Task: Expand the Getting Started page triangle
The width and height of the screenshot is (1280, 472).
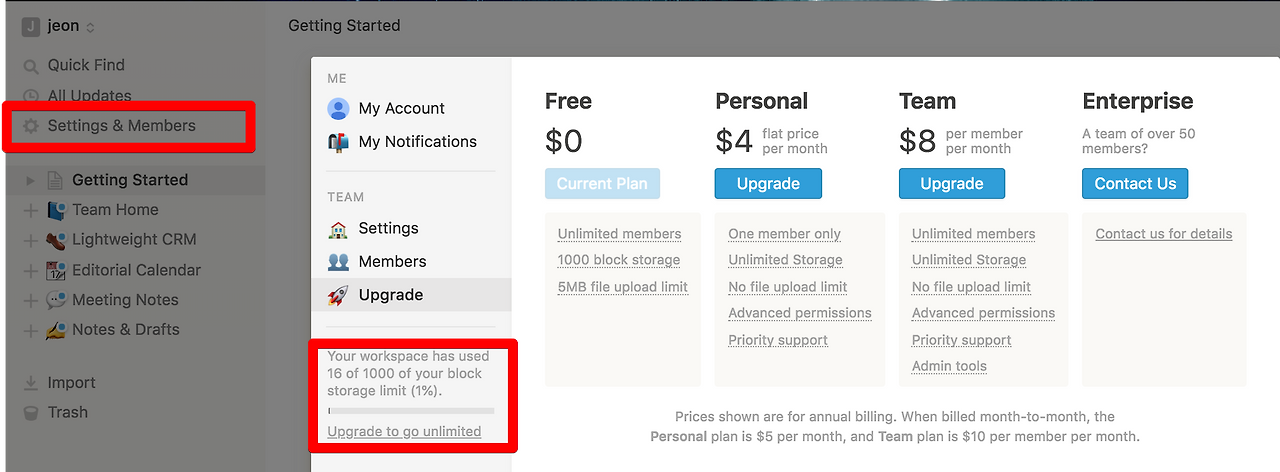Action: pyautogui.click(x=31, y=181)
